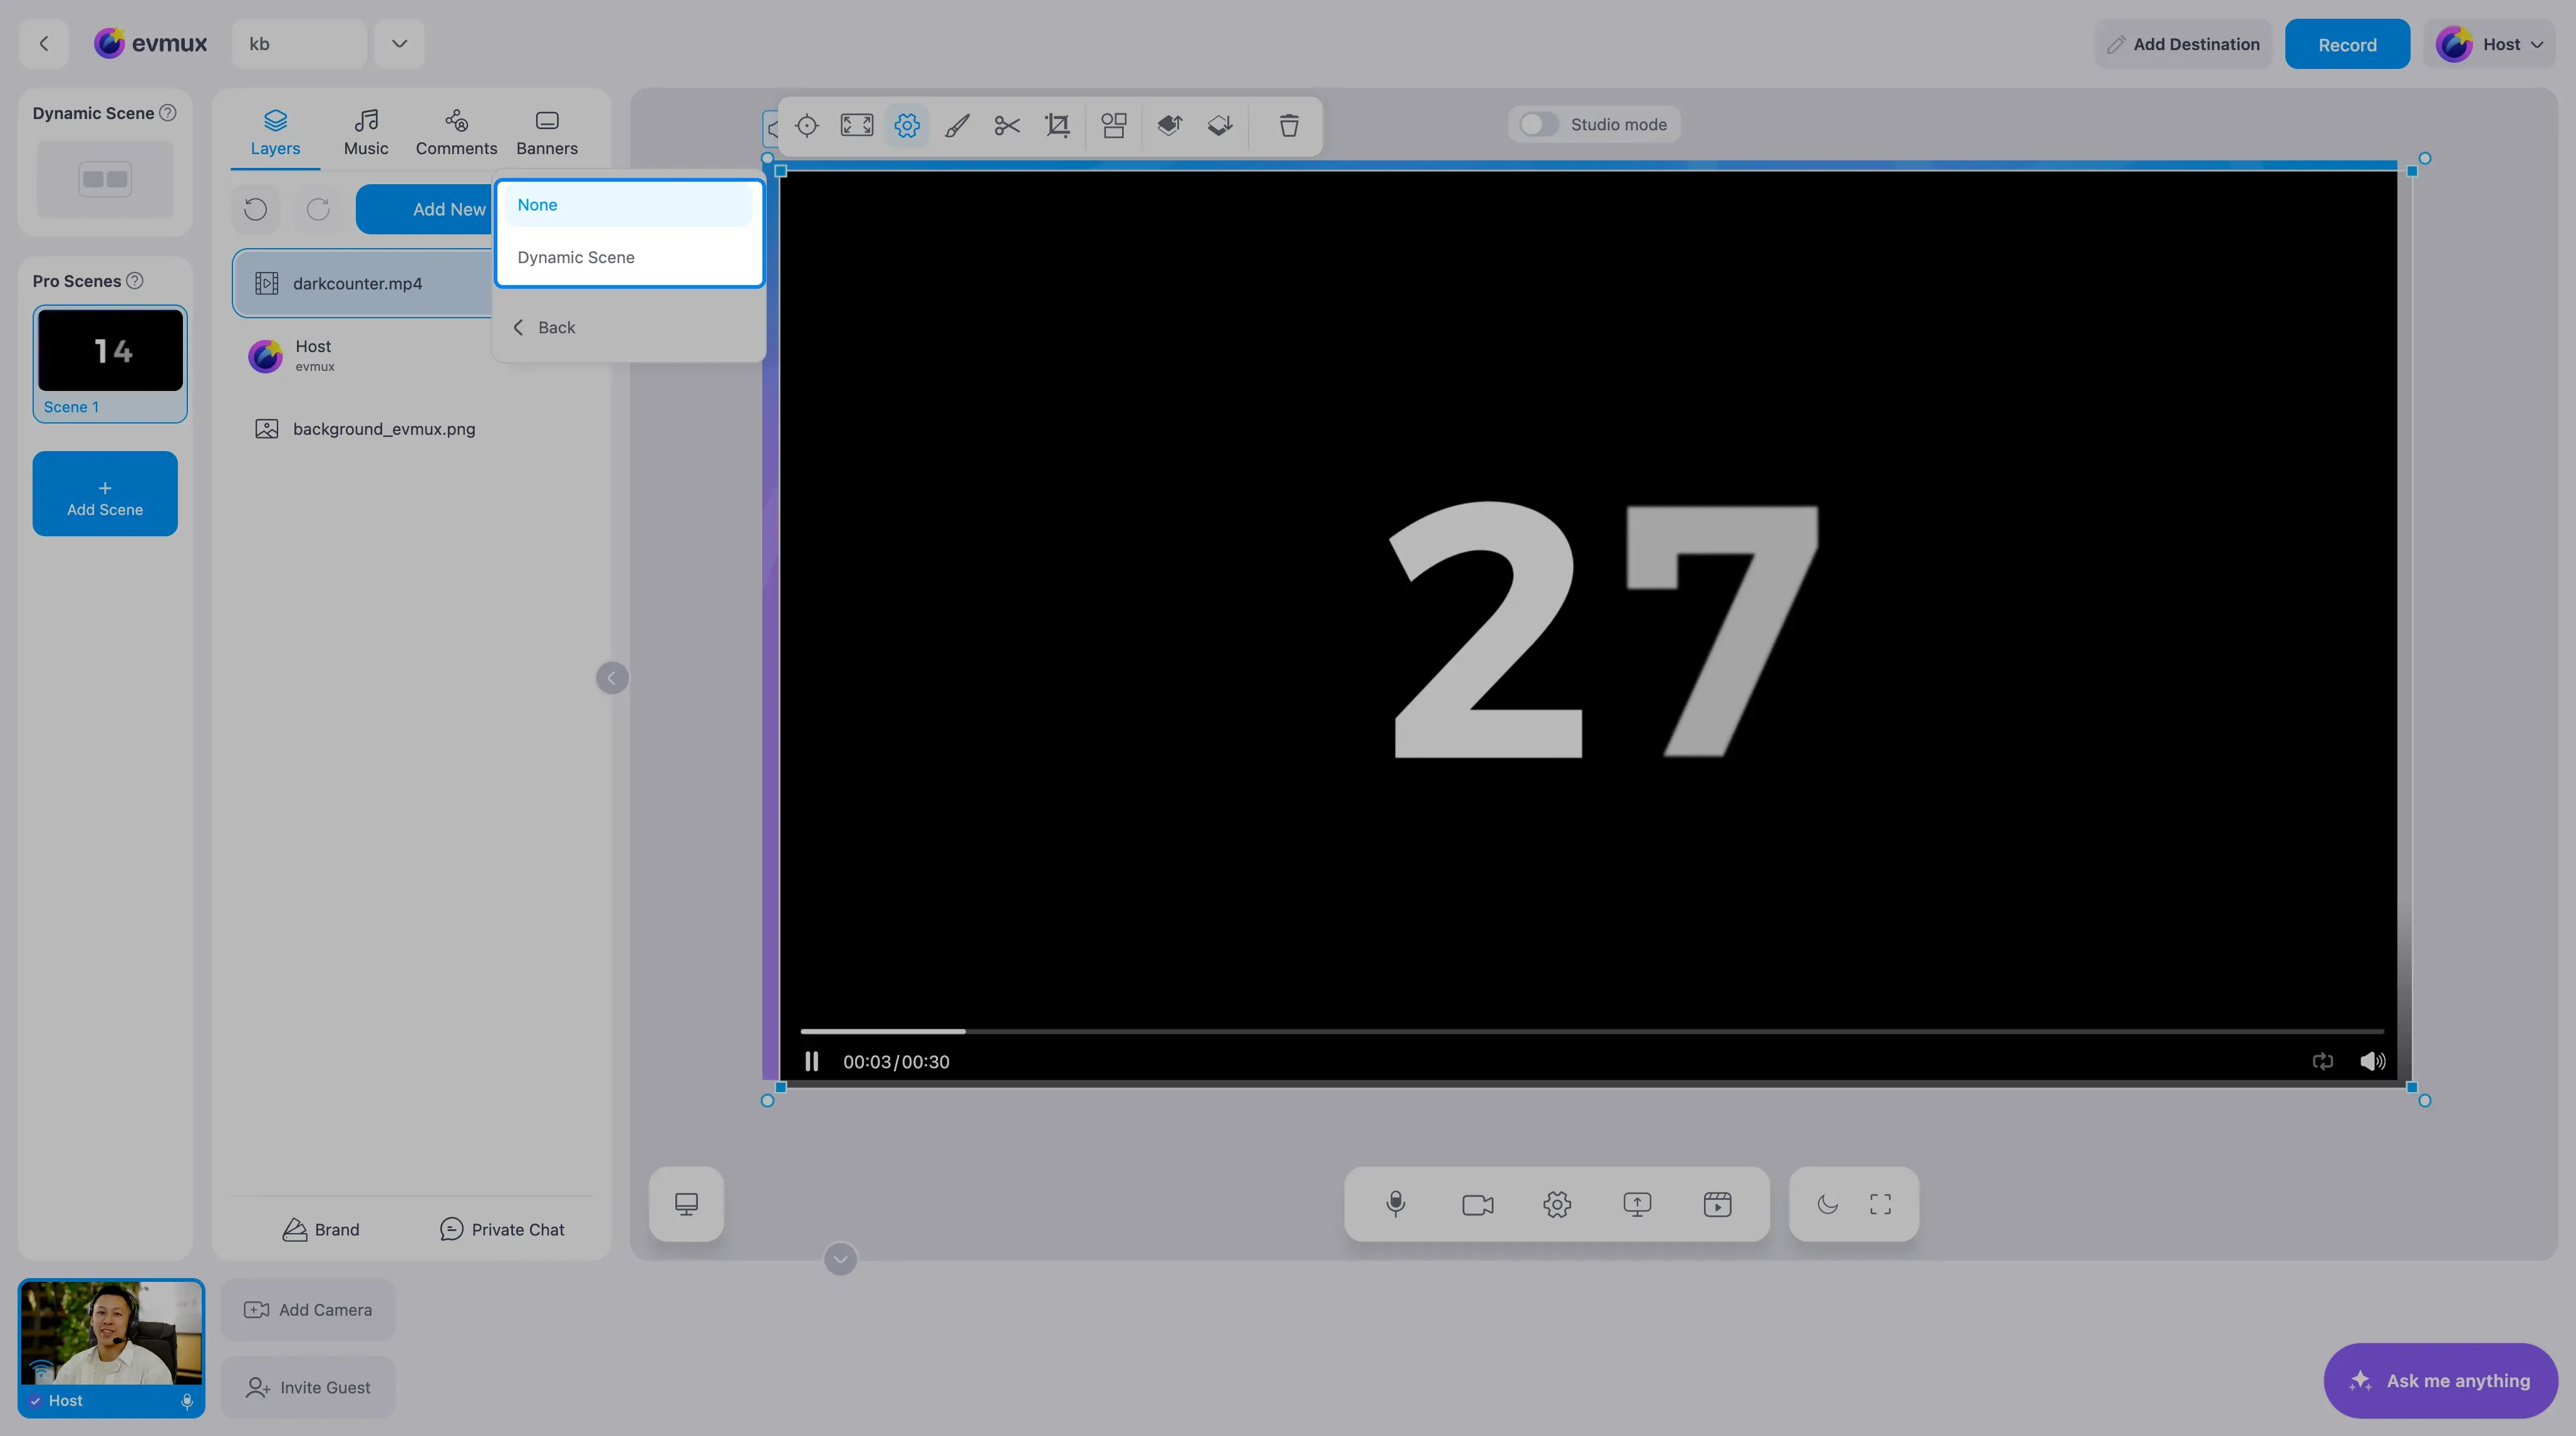
Task: Send layer backward icon
Action: click(1220, 125)
